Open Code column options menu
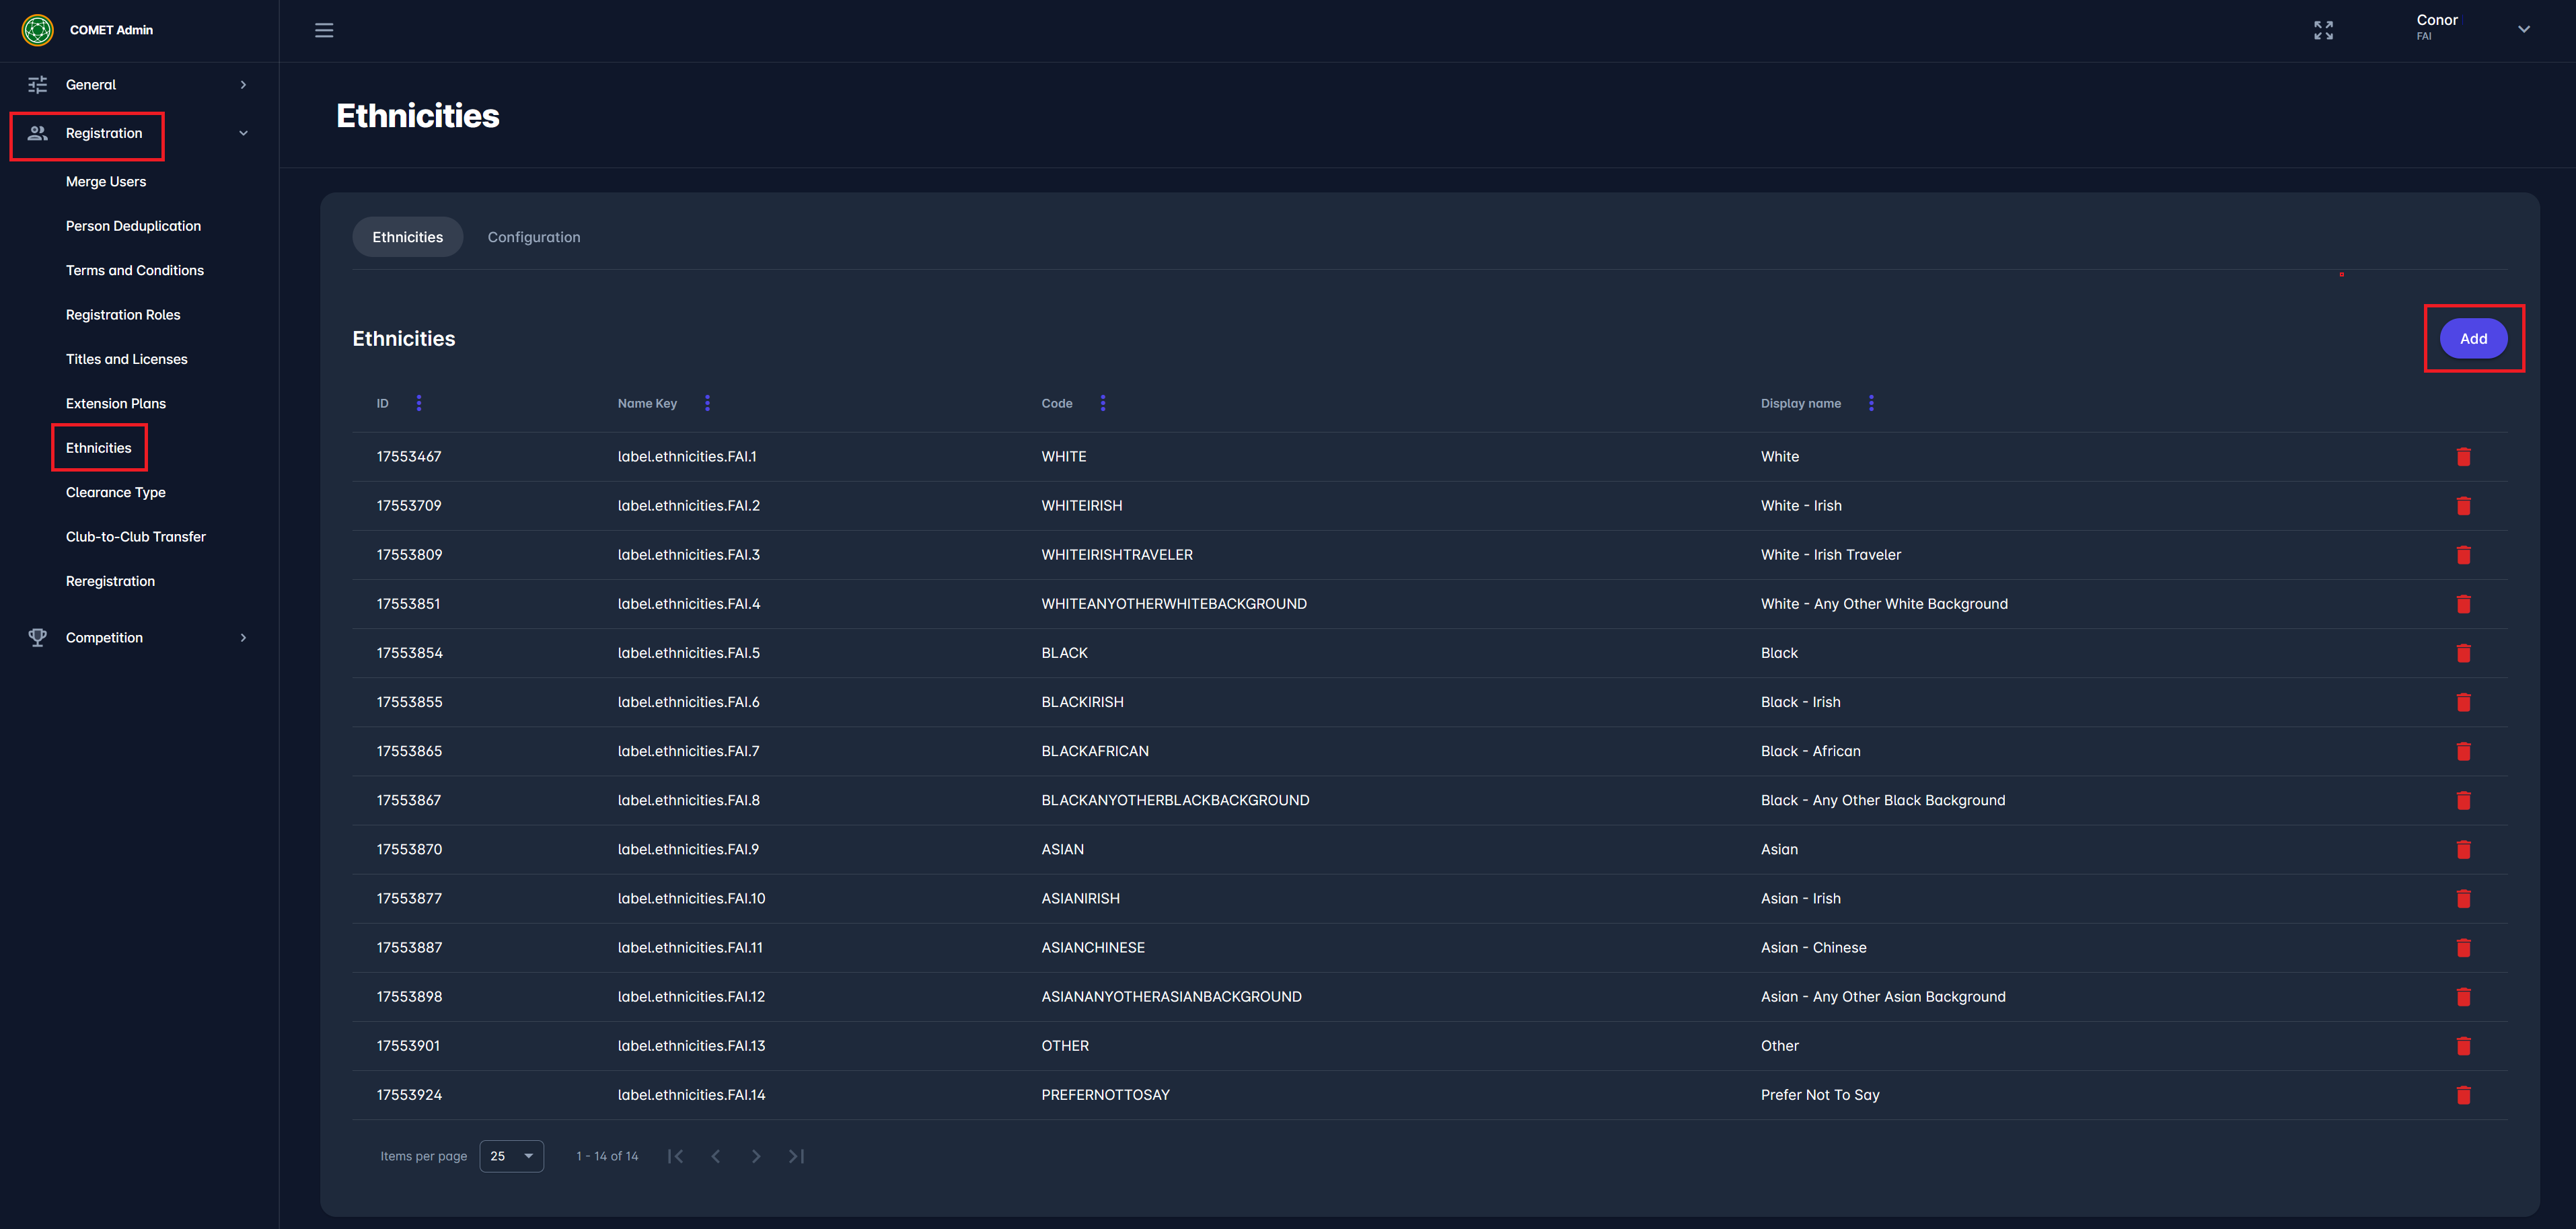 (x=1103, y=403)
